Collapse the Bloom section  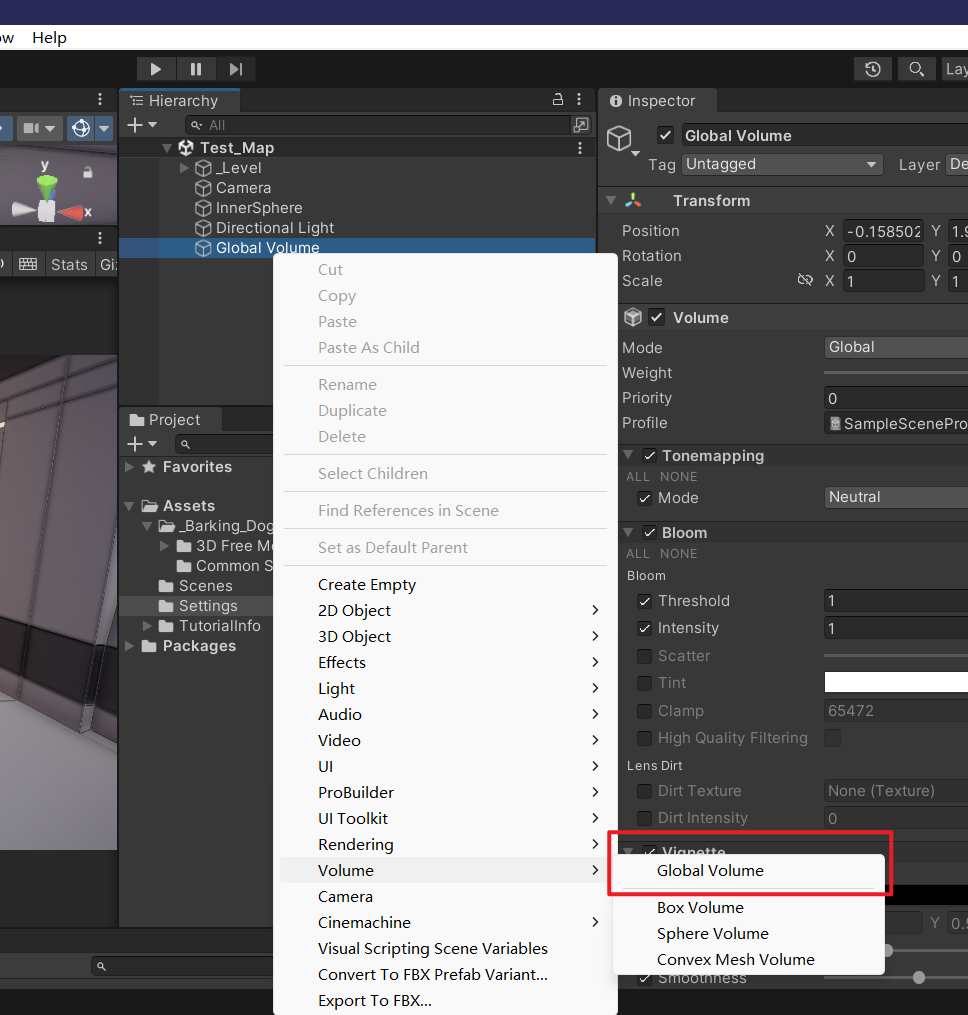628,532
